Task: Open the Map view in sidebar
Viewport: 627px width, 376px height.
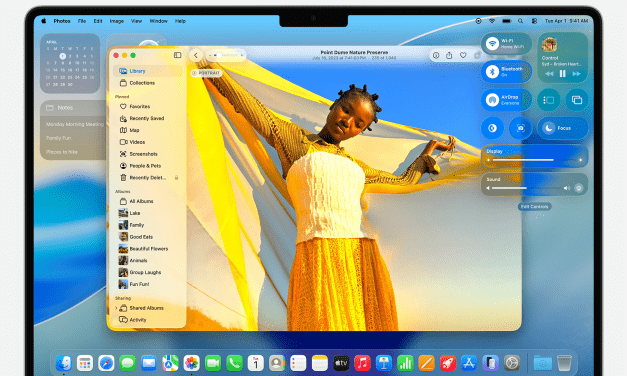Action: [130, 130]
